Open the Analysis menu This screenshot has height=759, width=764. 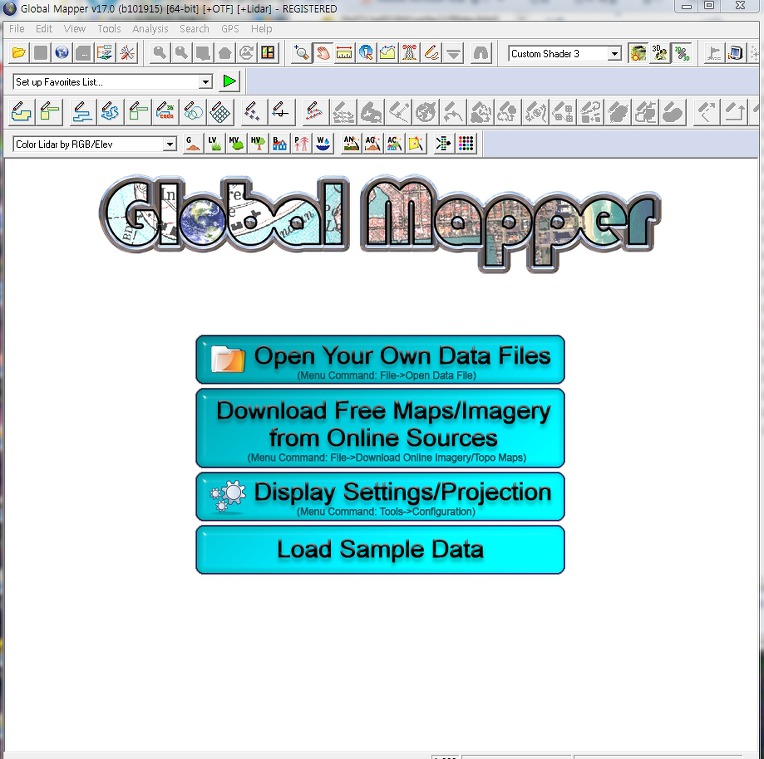click(150, 29)
